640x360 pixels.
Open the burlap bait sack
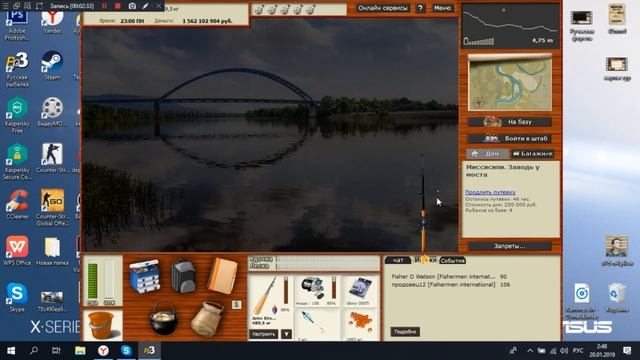pos(207,320)
